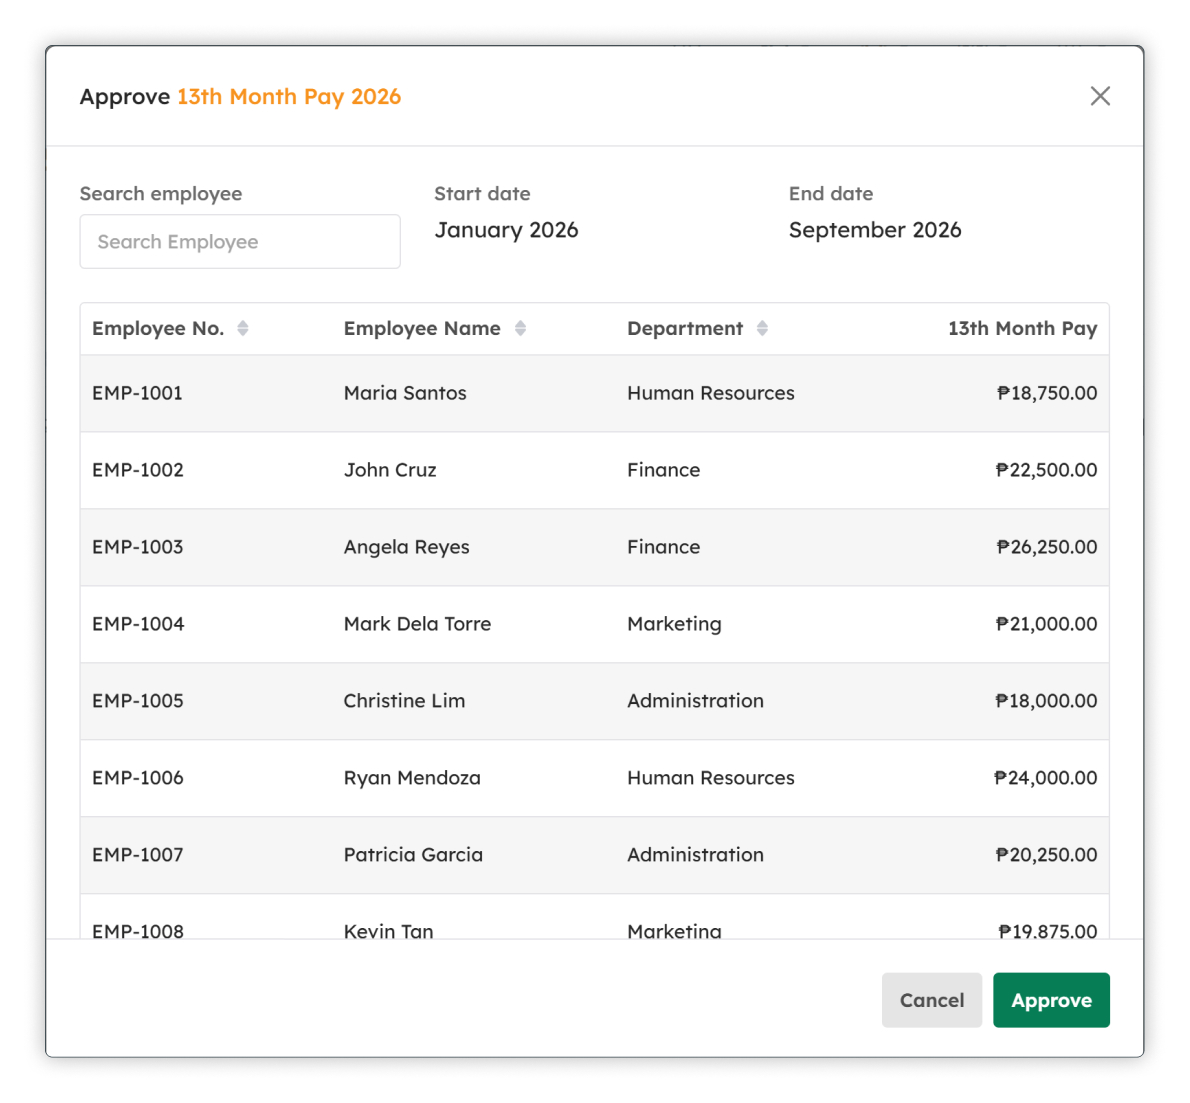Select employee number EMP-1004

point(138,624)
